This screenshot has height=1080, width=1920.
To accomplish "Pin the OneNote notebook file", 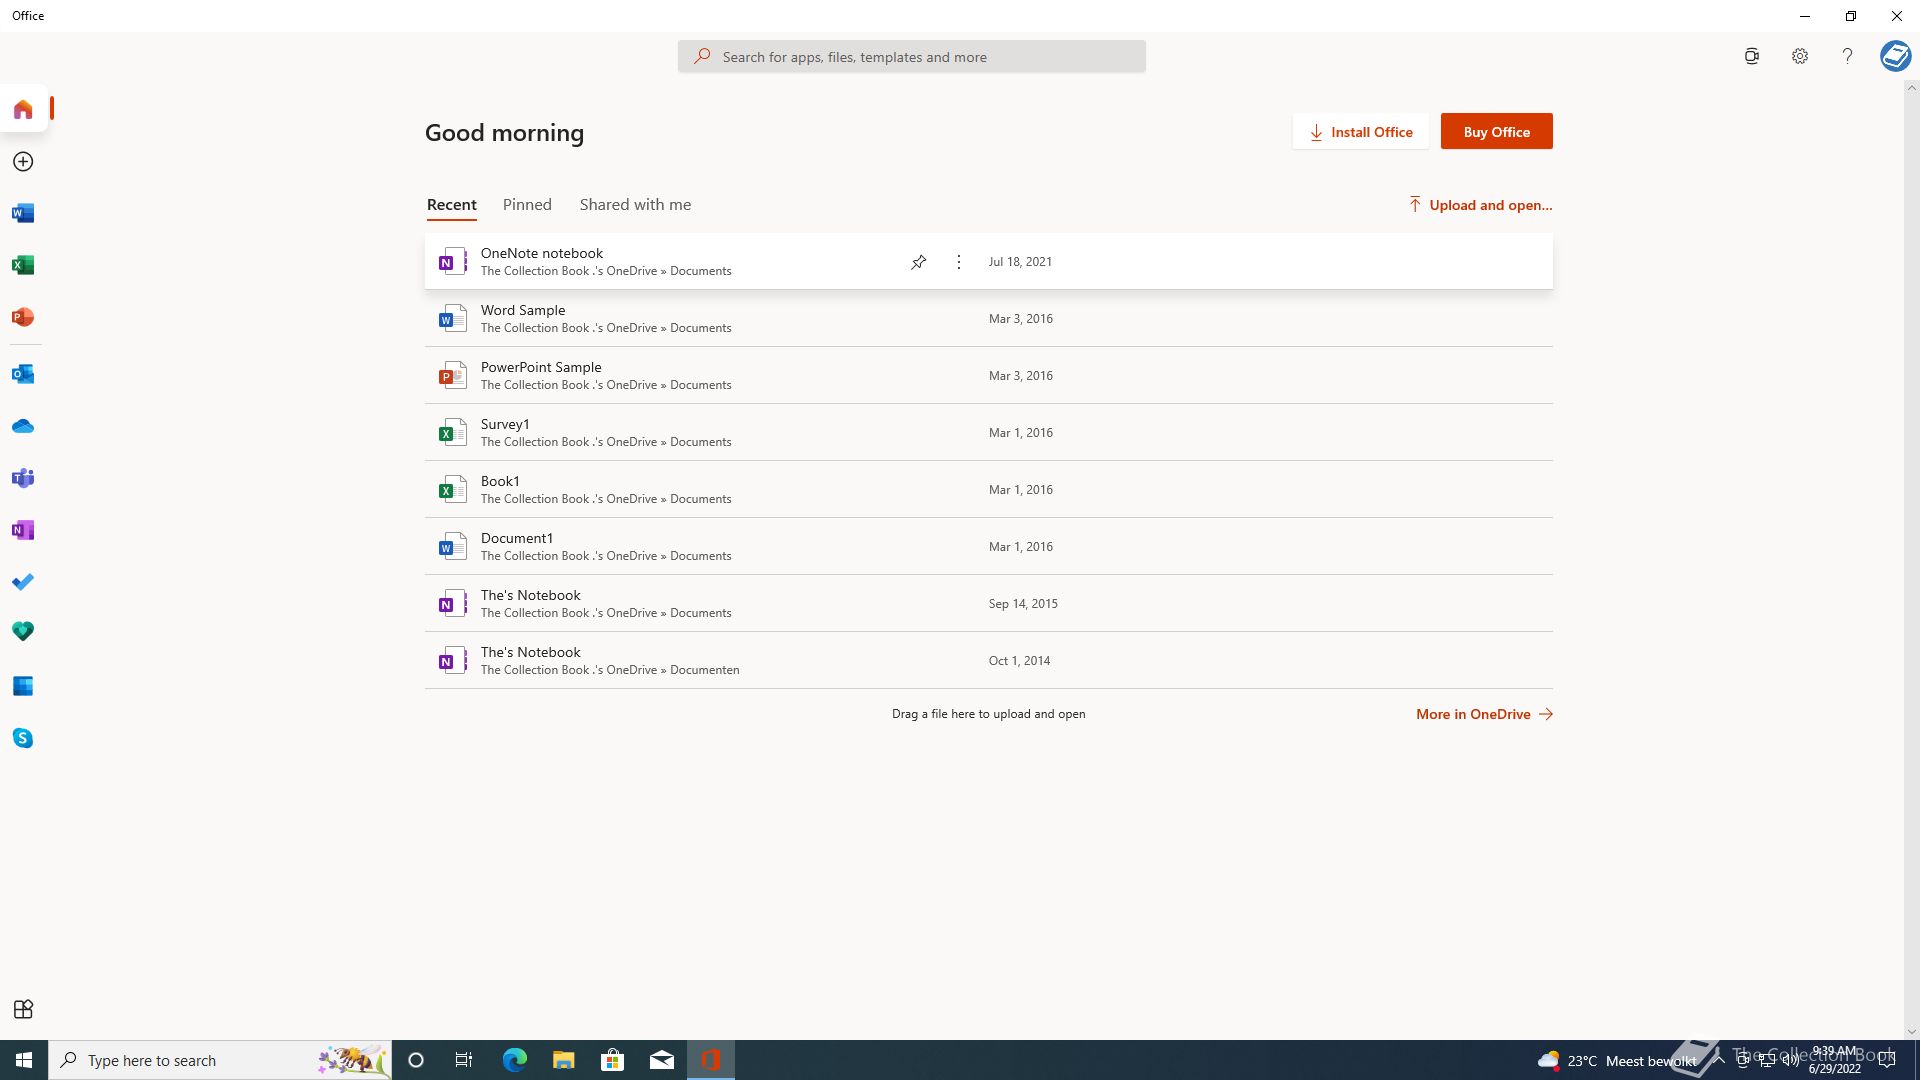I will pyautogui.click(x=918, y=262).
